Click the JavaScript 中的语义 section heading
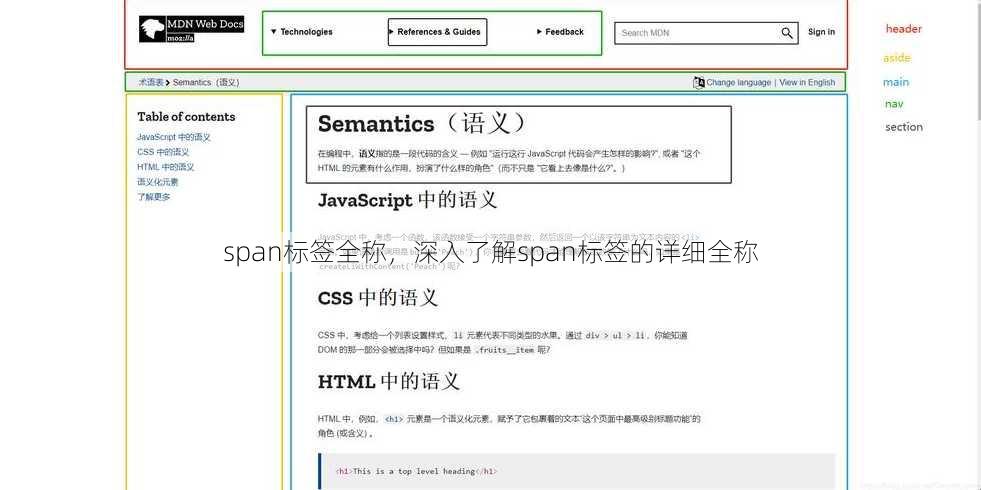Viewport: 981px width, 490px height. tap(407, 200)
